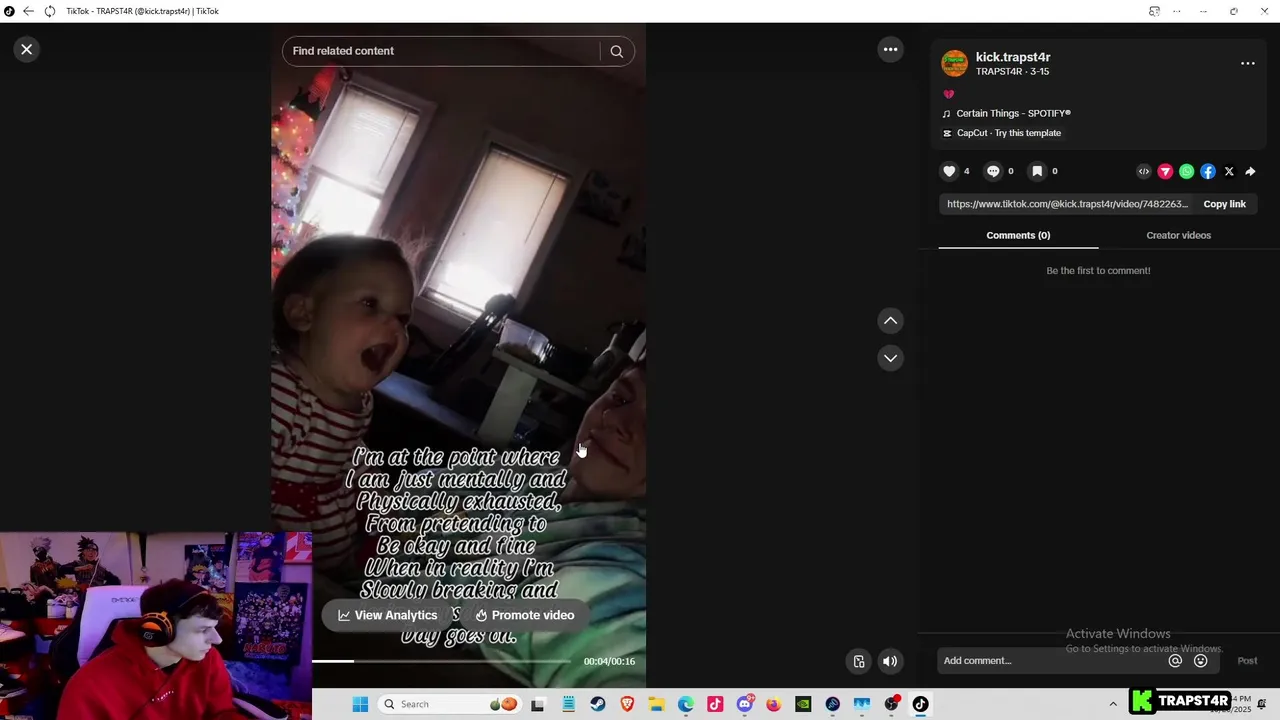Post the comment
This screenshot has height=720, width=1280.
point(1247,660)
